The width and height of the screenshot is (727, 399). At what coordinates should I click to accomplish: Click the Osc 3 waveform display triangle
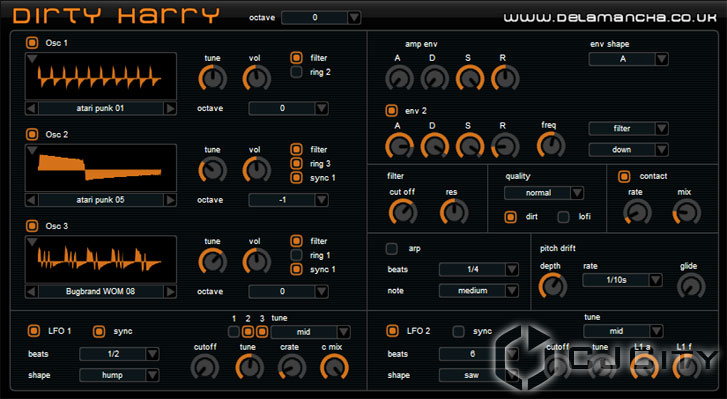tap(32, 242)
